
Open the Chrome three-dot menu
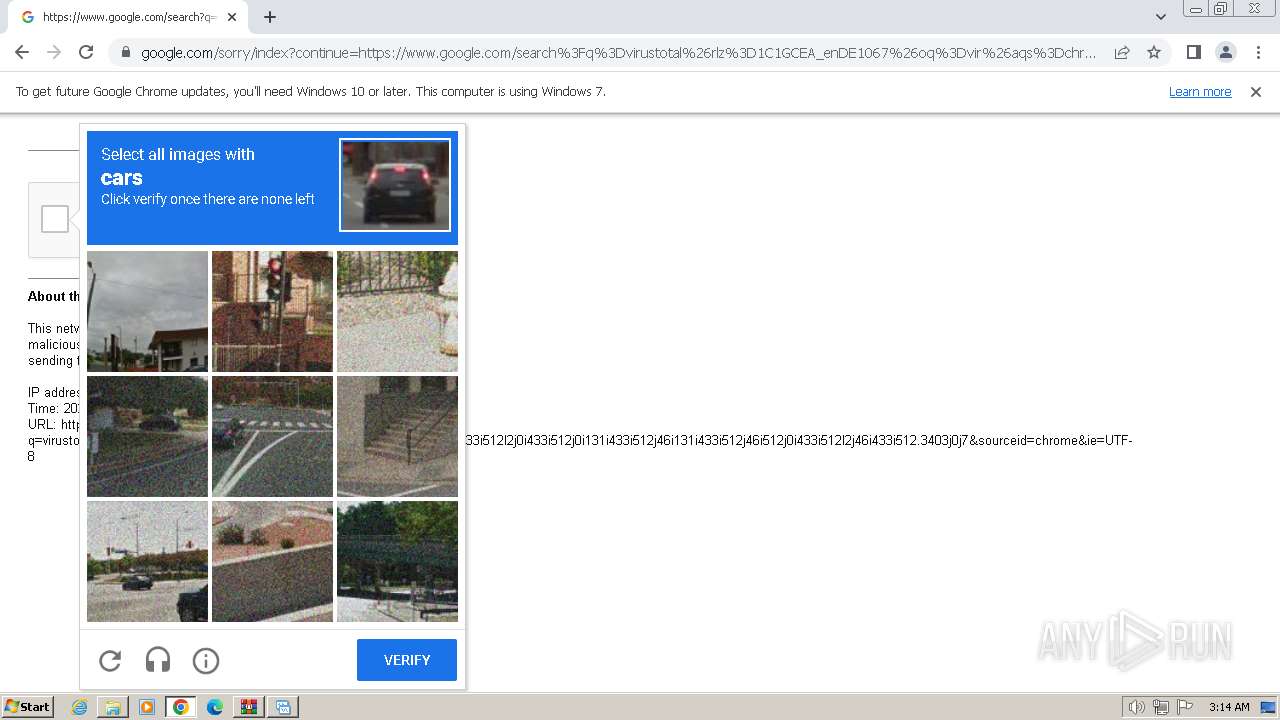point(1258,52)
